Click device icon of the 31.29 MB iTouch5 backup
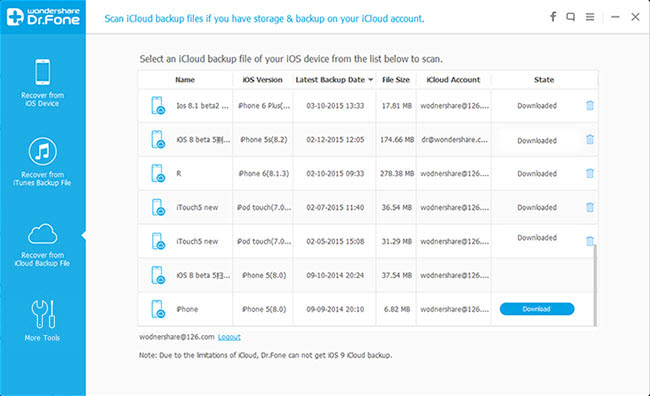Image resolution: width=650 pixels, height=396 pixels. [x=158, y=241]
